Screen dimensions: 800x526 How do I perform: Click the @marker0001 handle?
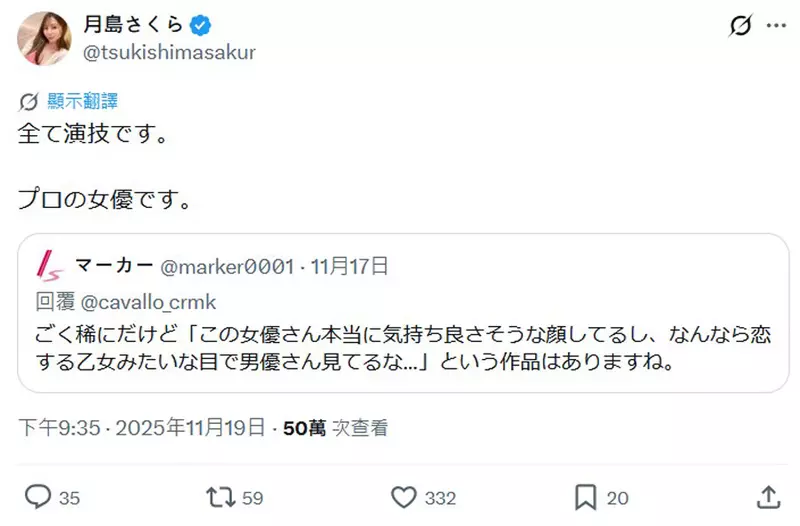227,266
